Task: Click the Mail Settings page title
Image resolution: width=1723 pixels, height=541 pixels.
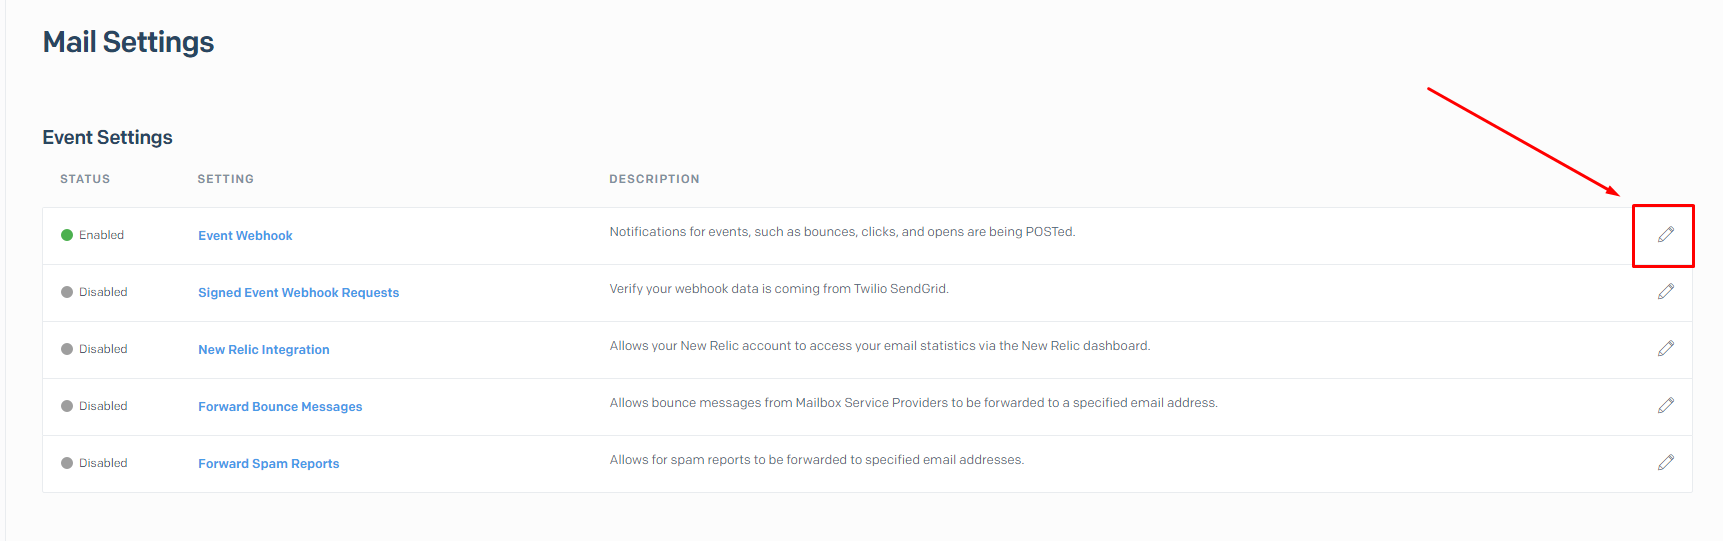Action: pyautogui.click(x=128, y=42)
